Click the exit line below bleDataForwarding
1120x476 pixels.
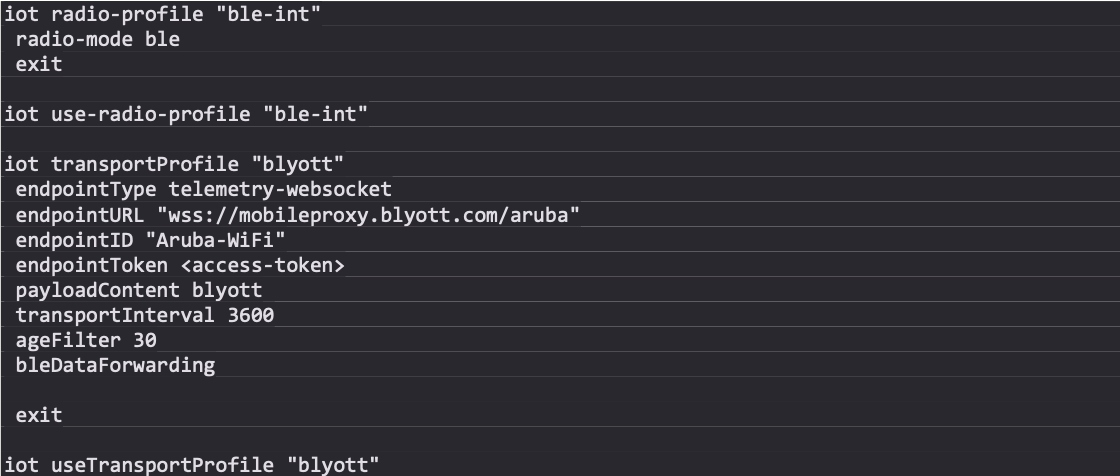coord(39,415)
